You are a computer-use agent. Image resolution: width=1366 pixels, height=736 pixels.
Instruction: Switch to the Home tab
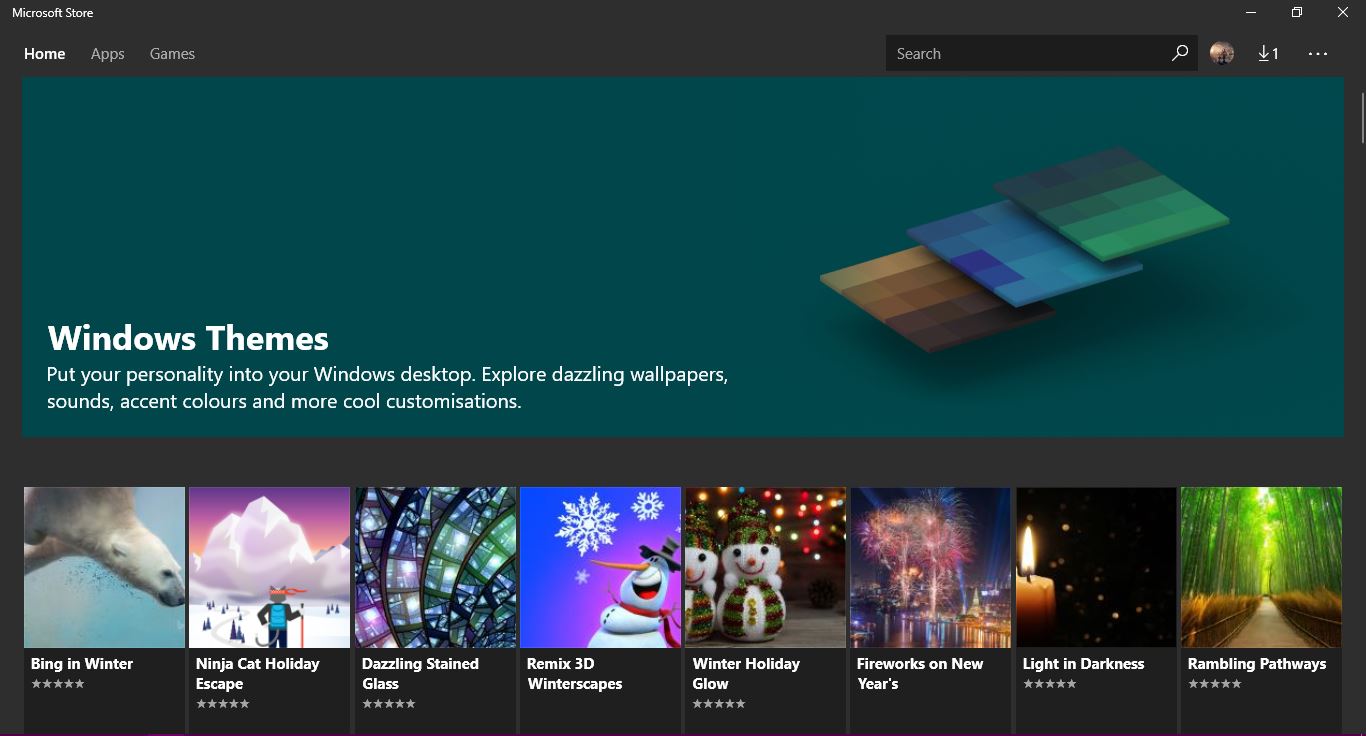tap(45, 54)
